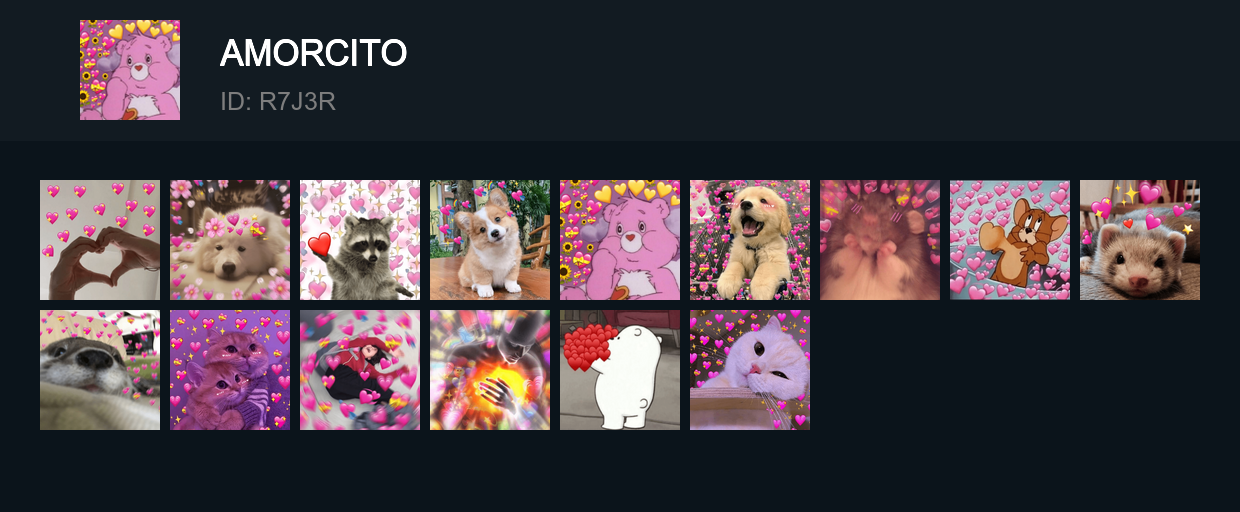Choose the pink Care Bear sticker in grid

tap(620, 240)
